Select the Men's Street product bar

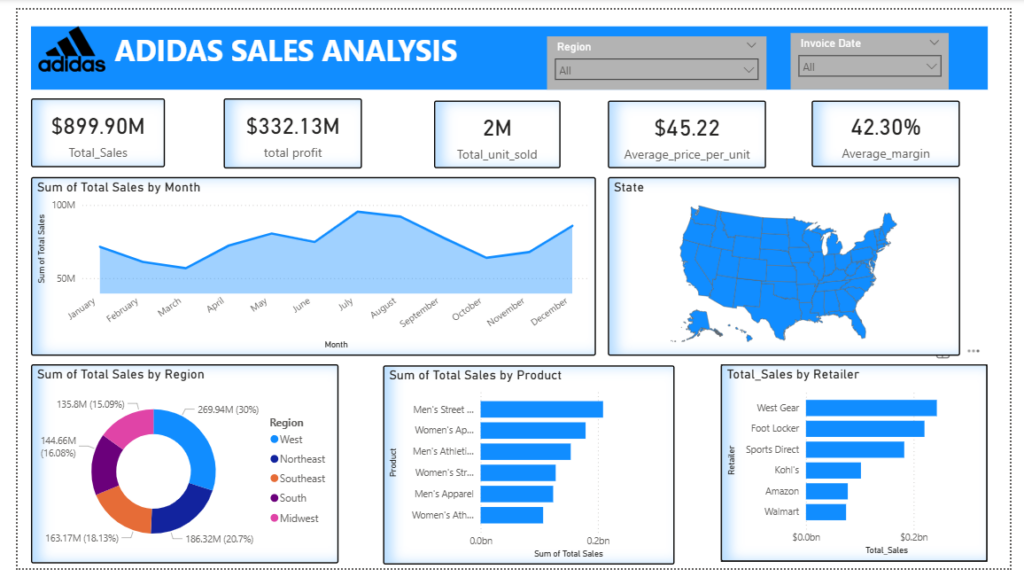click(x=541, y=409)
